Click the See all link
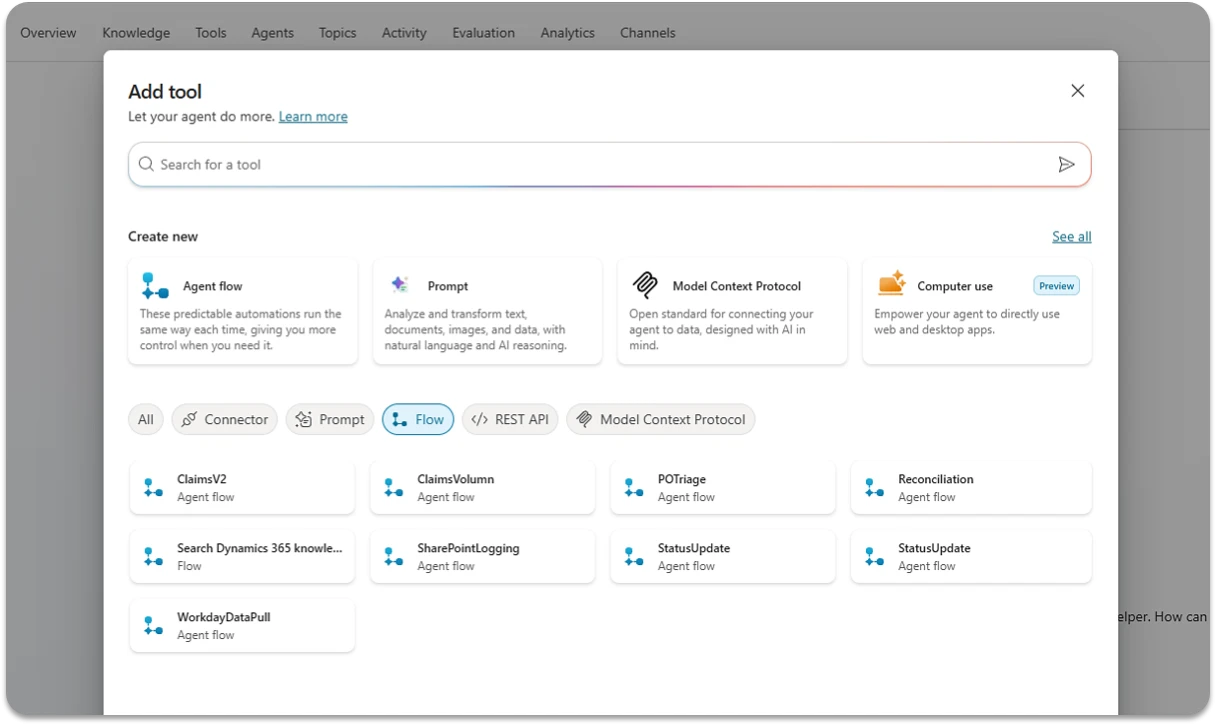This screenshot has width=1216, height=725. click(x=1071, y=237)
